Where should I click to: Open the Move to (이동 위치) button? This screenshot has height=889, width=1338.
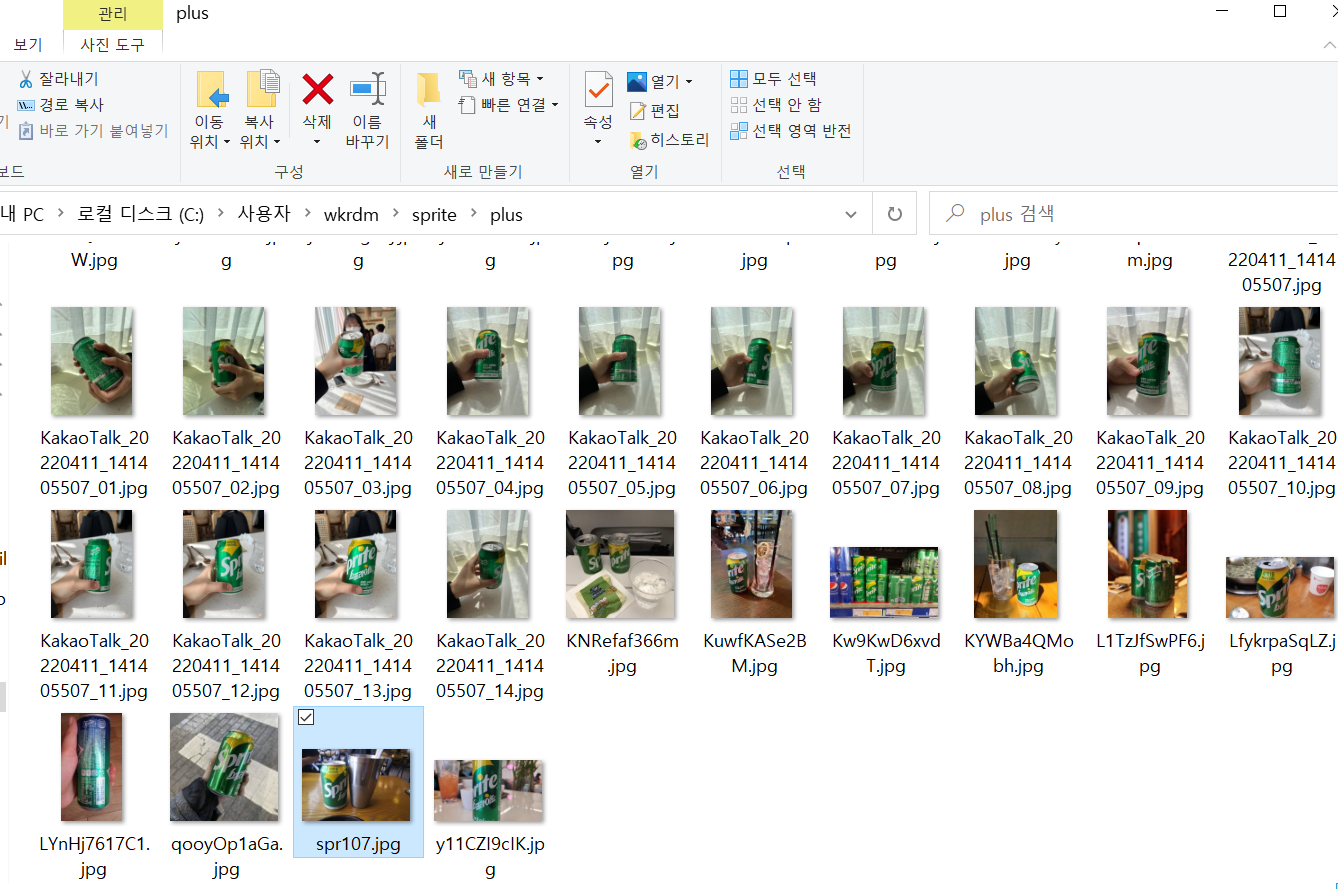coord(210,110)
